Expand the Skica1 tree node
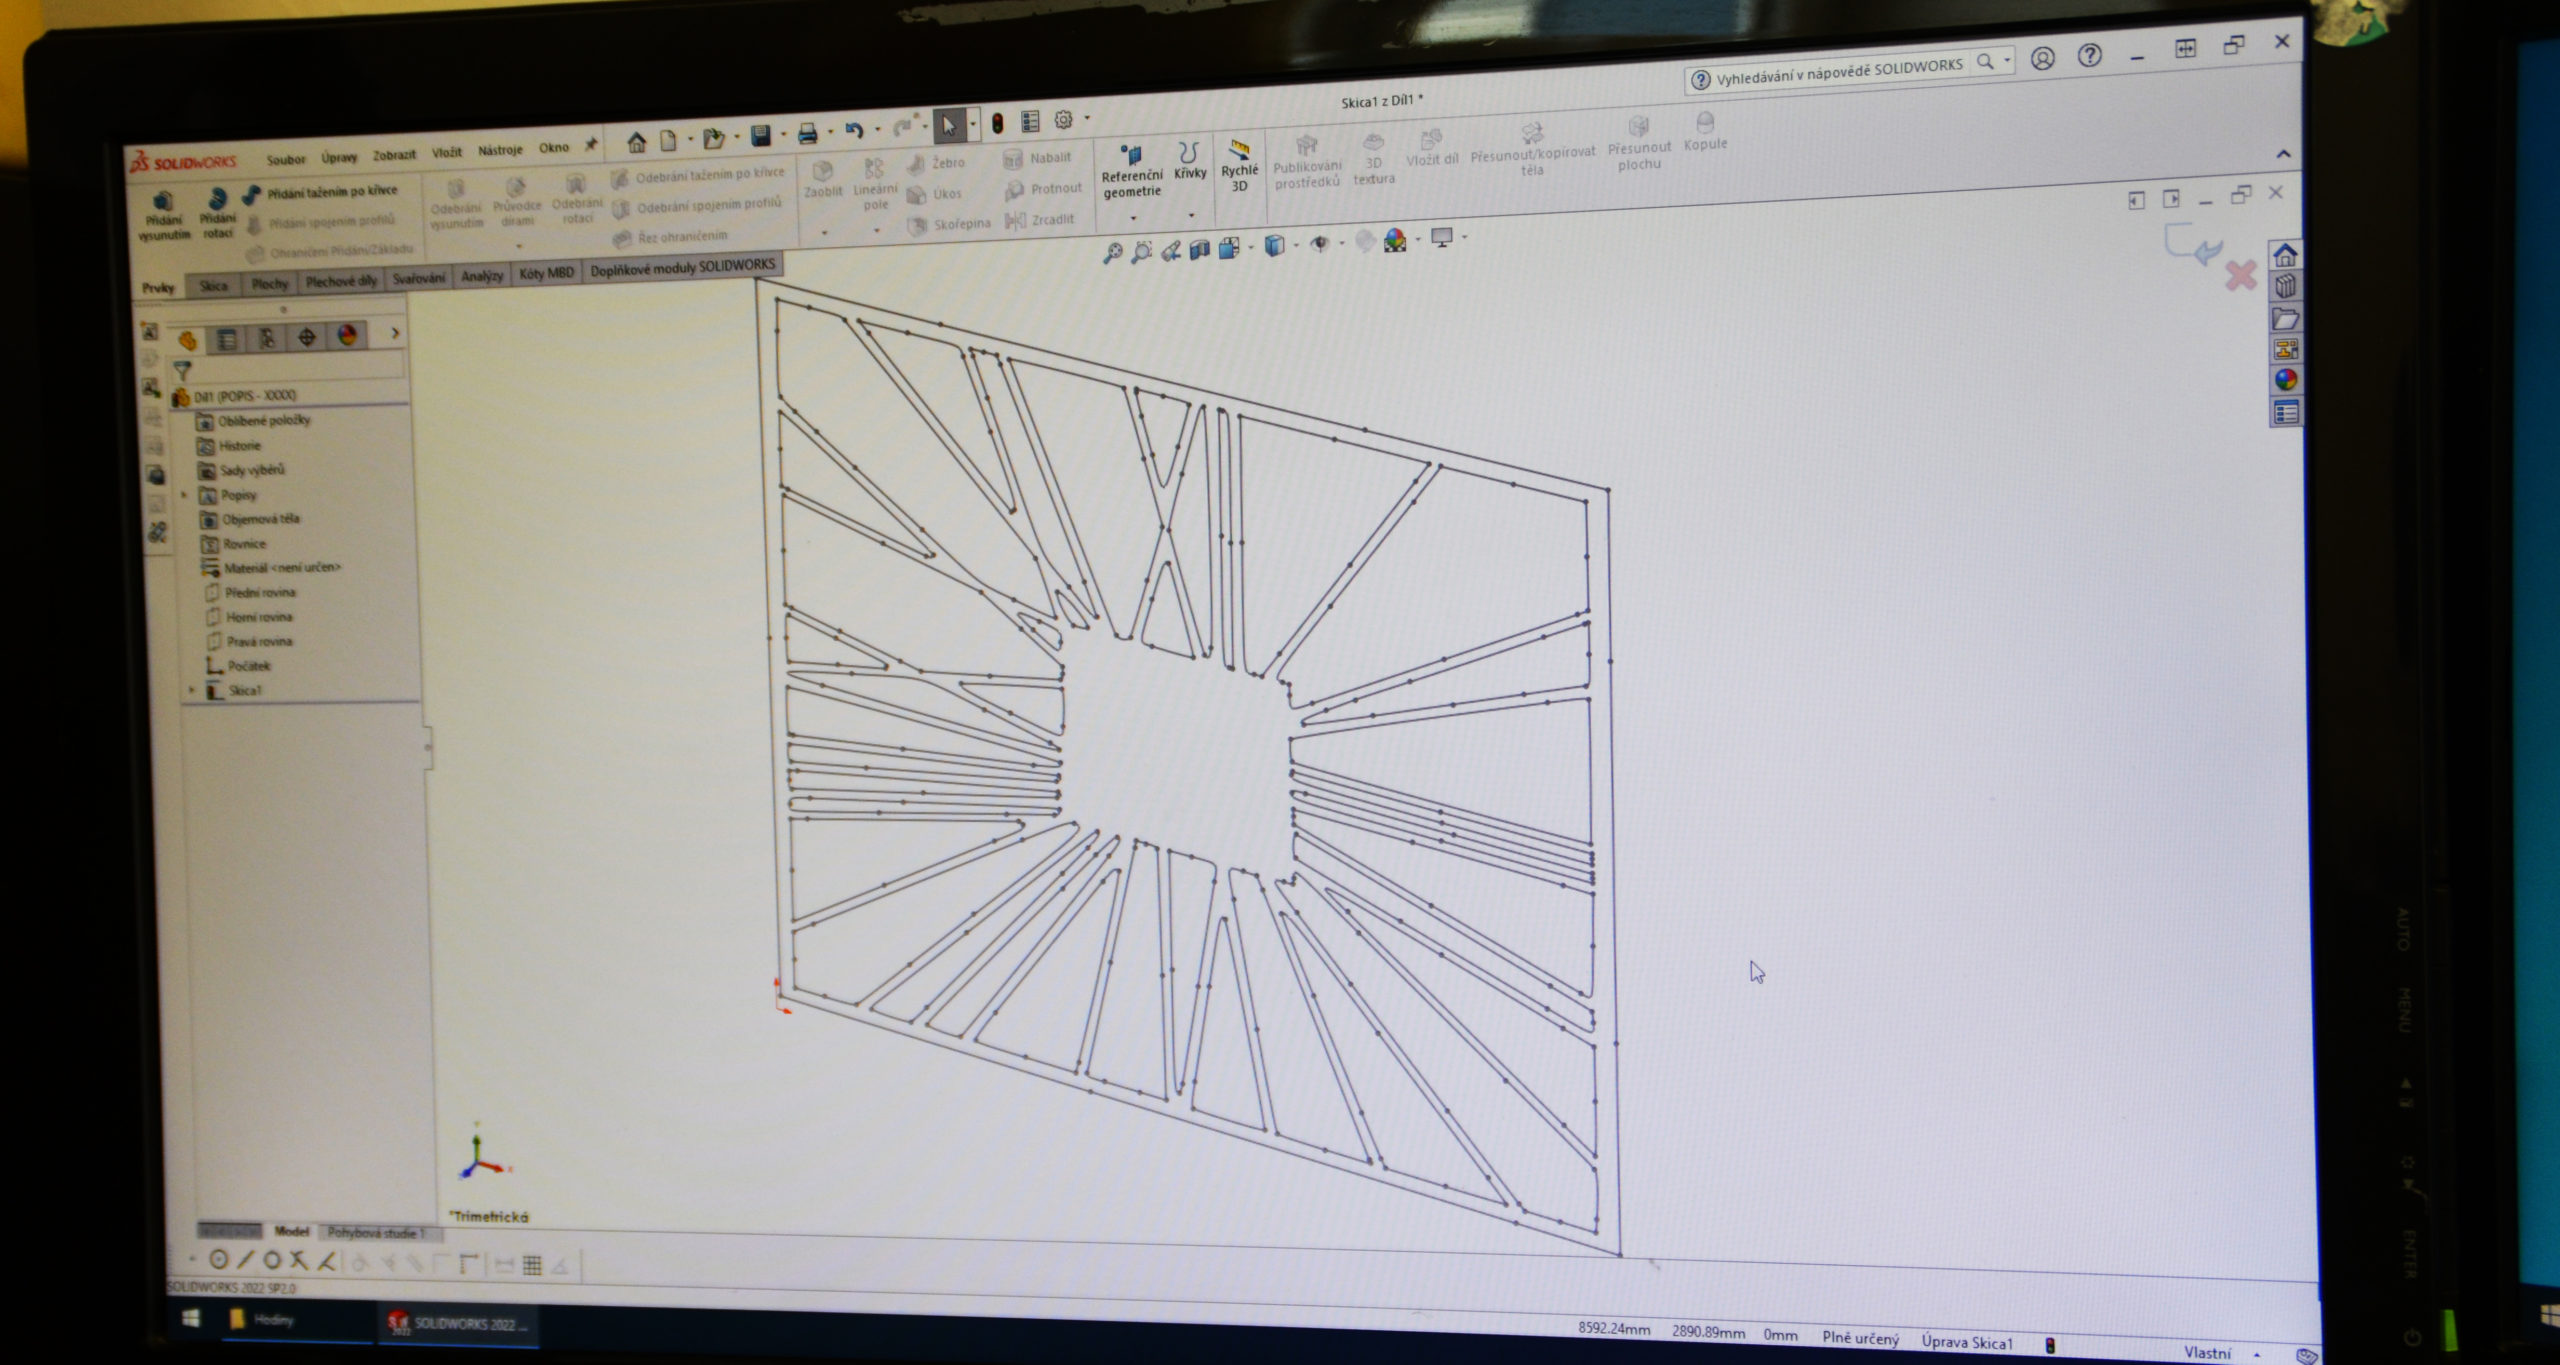 click(x=192, y=690)
